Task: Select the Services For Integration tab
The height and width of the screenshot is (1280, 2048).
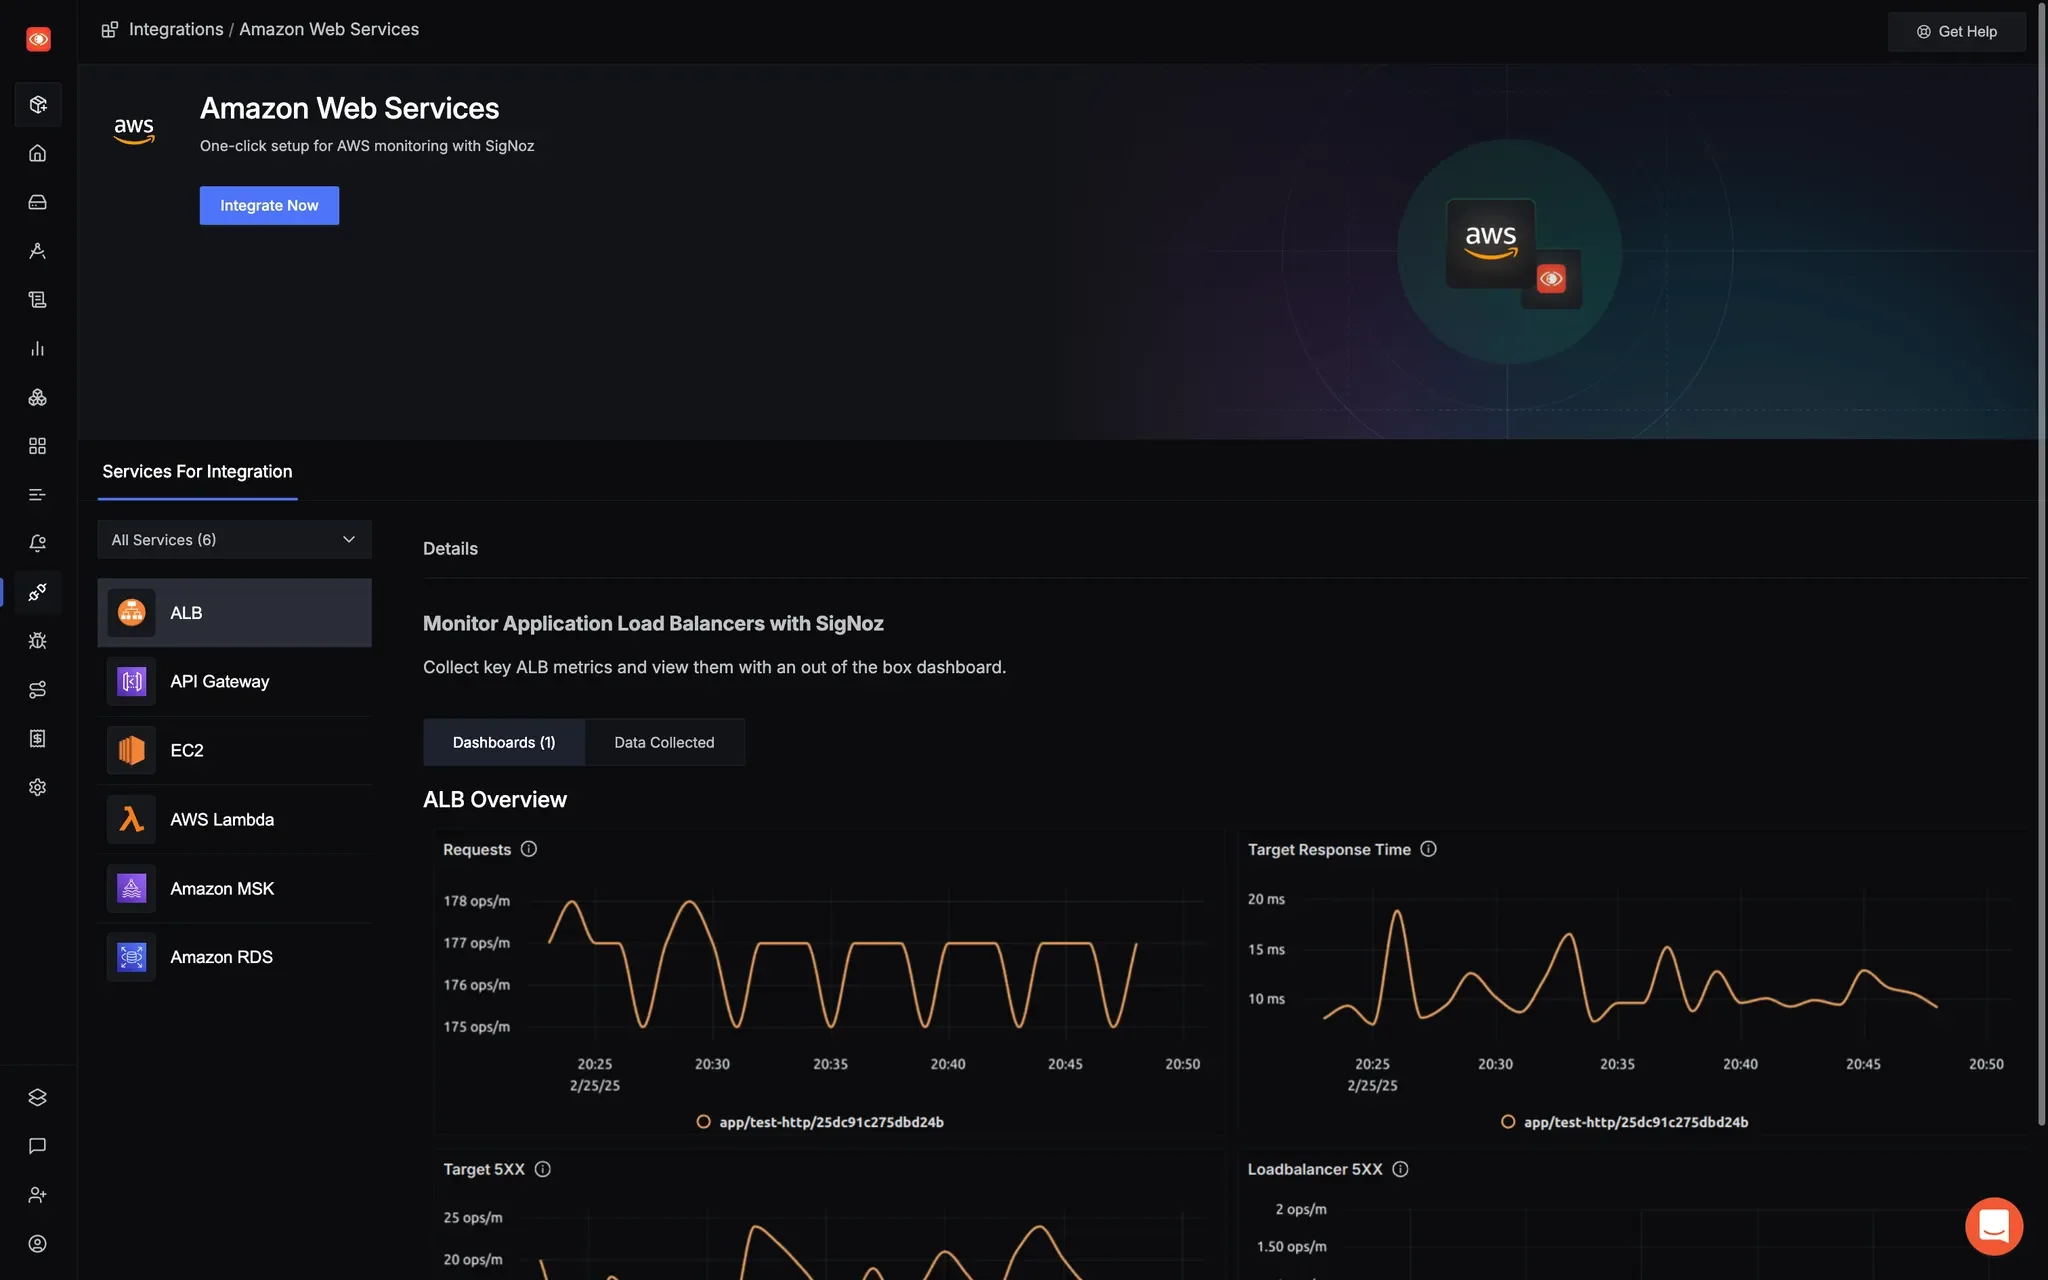Action: coord(197,472)
